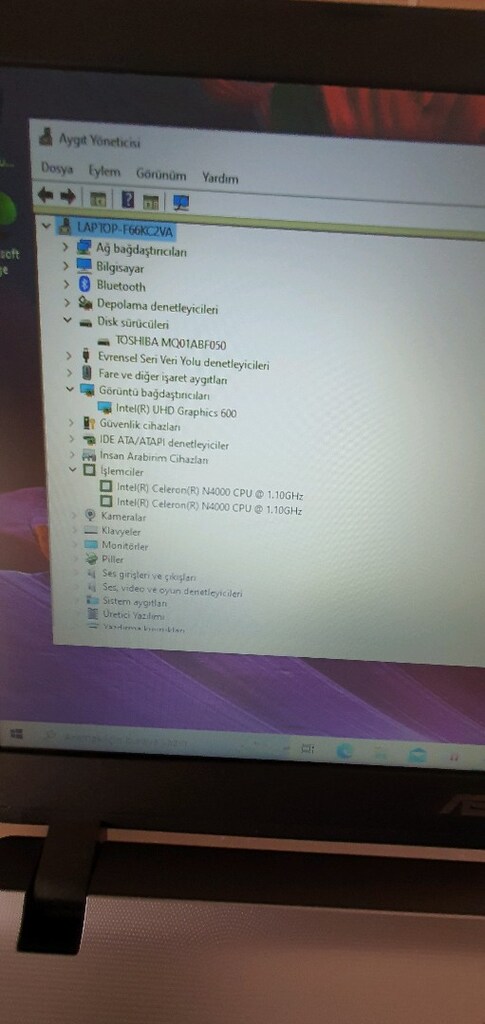Screen dimensions: 485x1024
Task: Select the first Celeron N4000 CPU entry
Action: coord(210,493)
